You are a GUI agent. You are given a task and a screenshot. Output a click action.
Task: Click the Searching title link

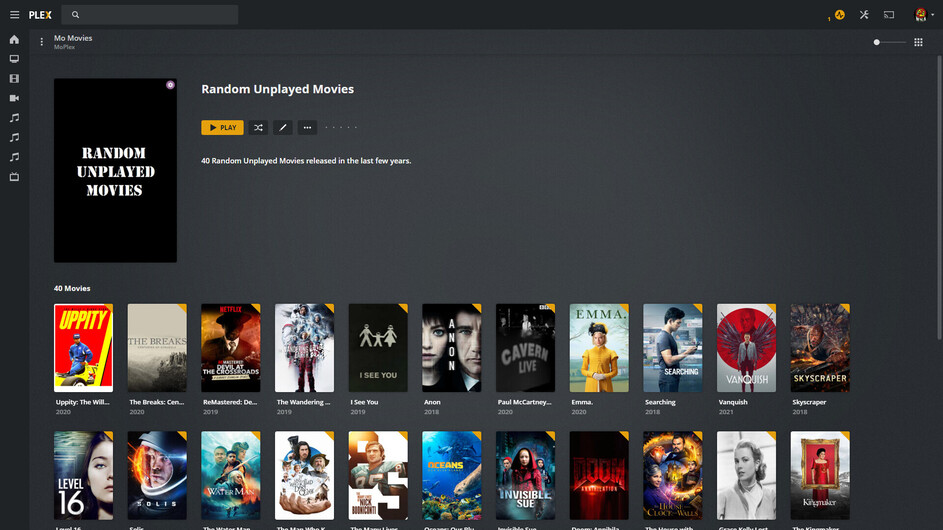[x=660, y=402]
